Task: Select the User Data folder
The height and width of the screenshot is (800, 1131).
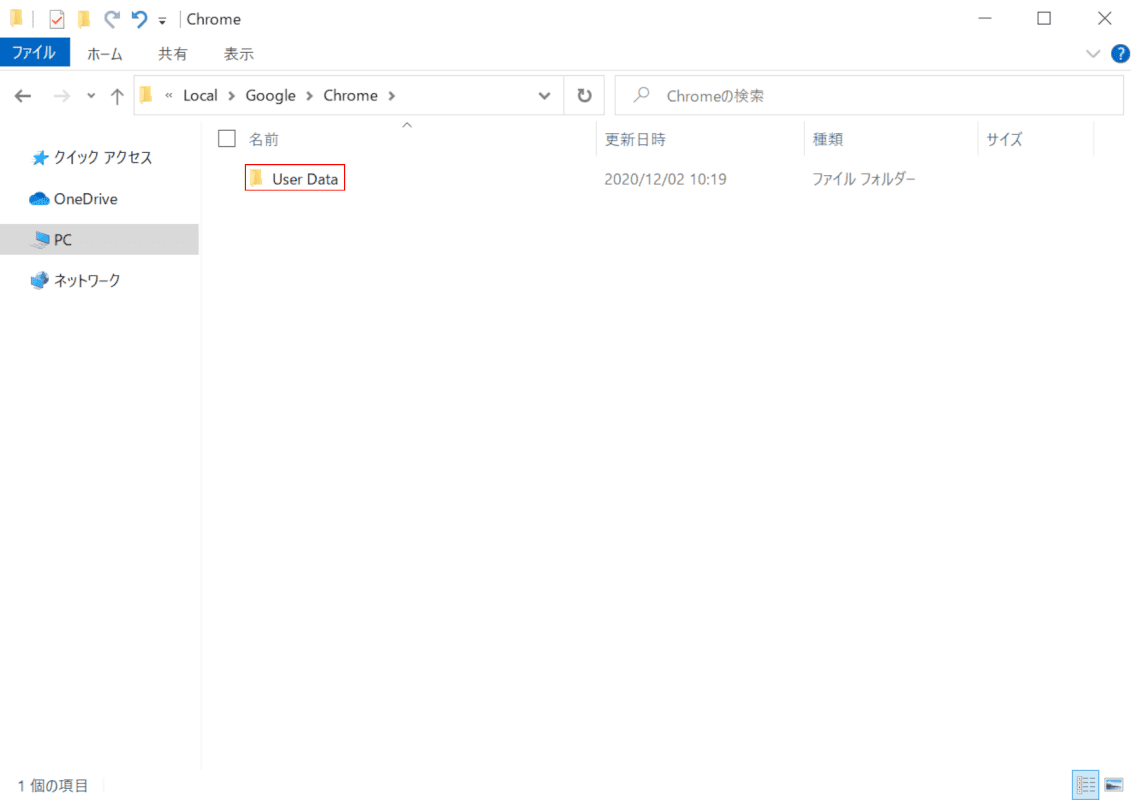Action: pyautogui.click(x=295, y=178)
